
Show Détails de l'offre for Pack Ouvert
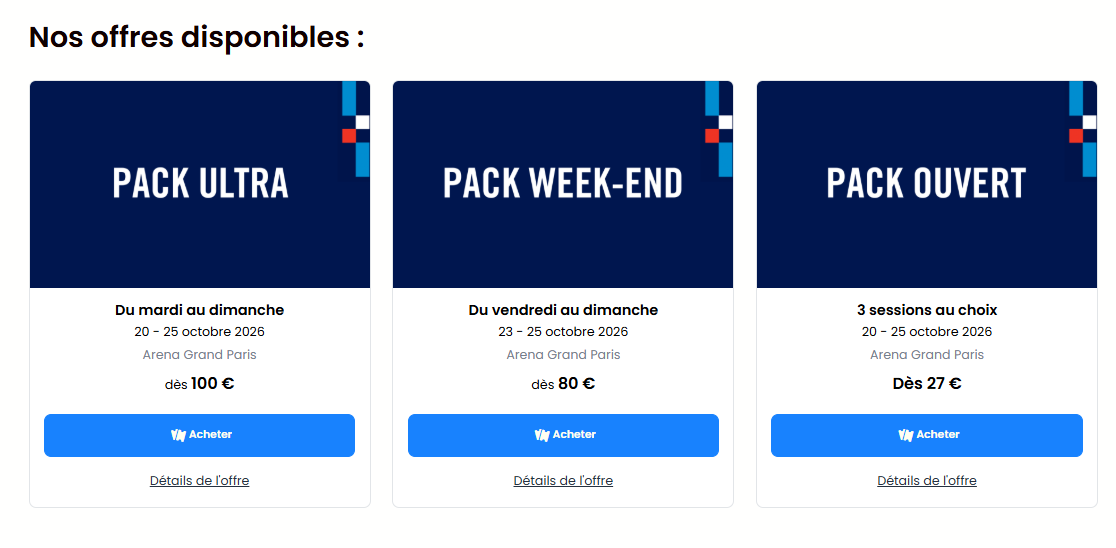coord(927,481)
